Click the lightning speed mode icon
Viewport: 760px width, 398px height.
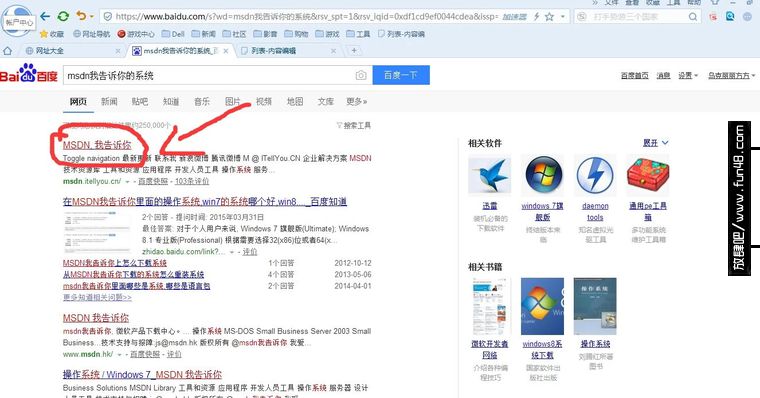[x=537, y=16]
